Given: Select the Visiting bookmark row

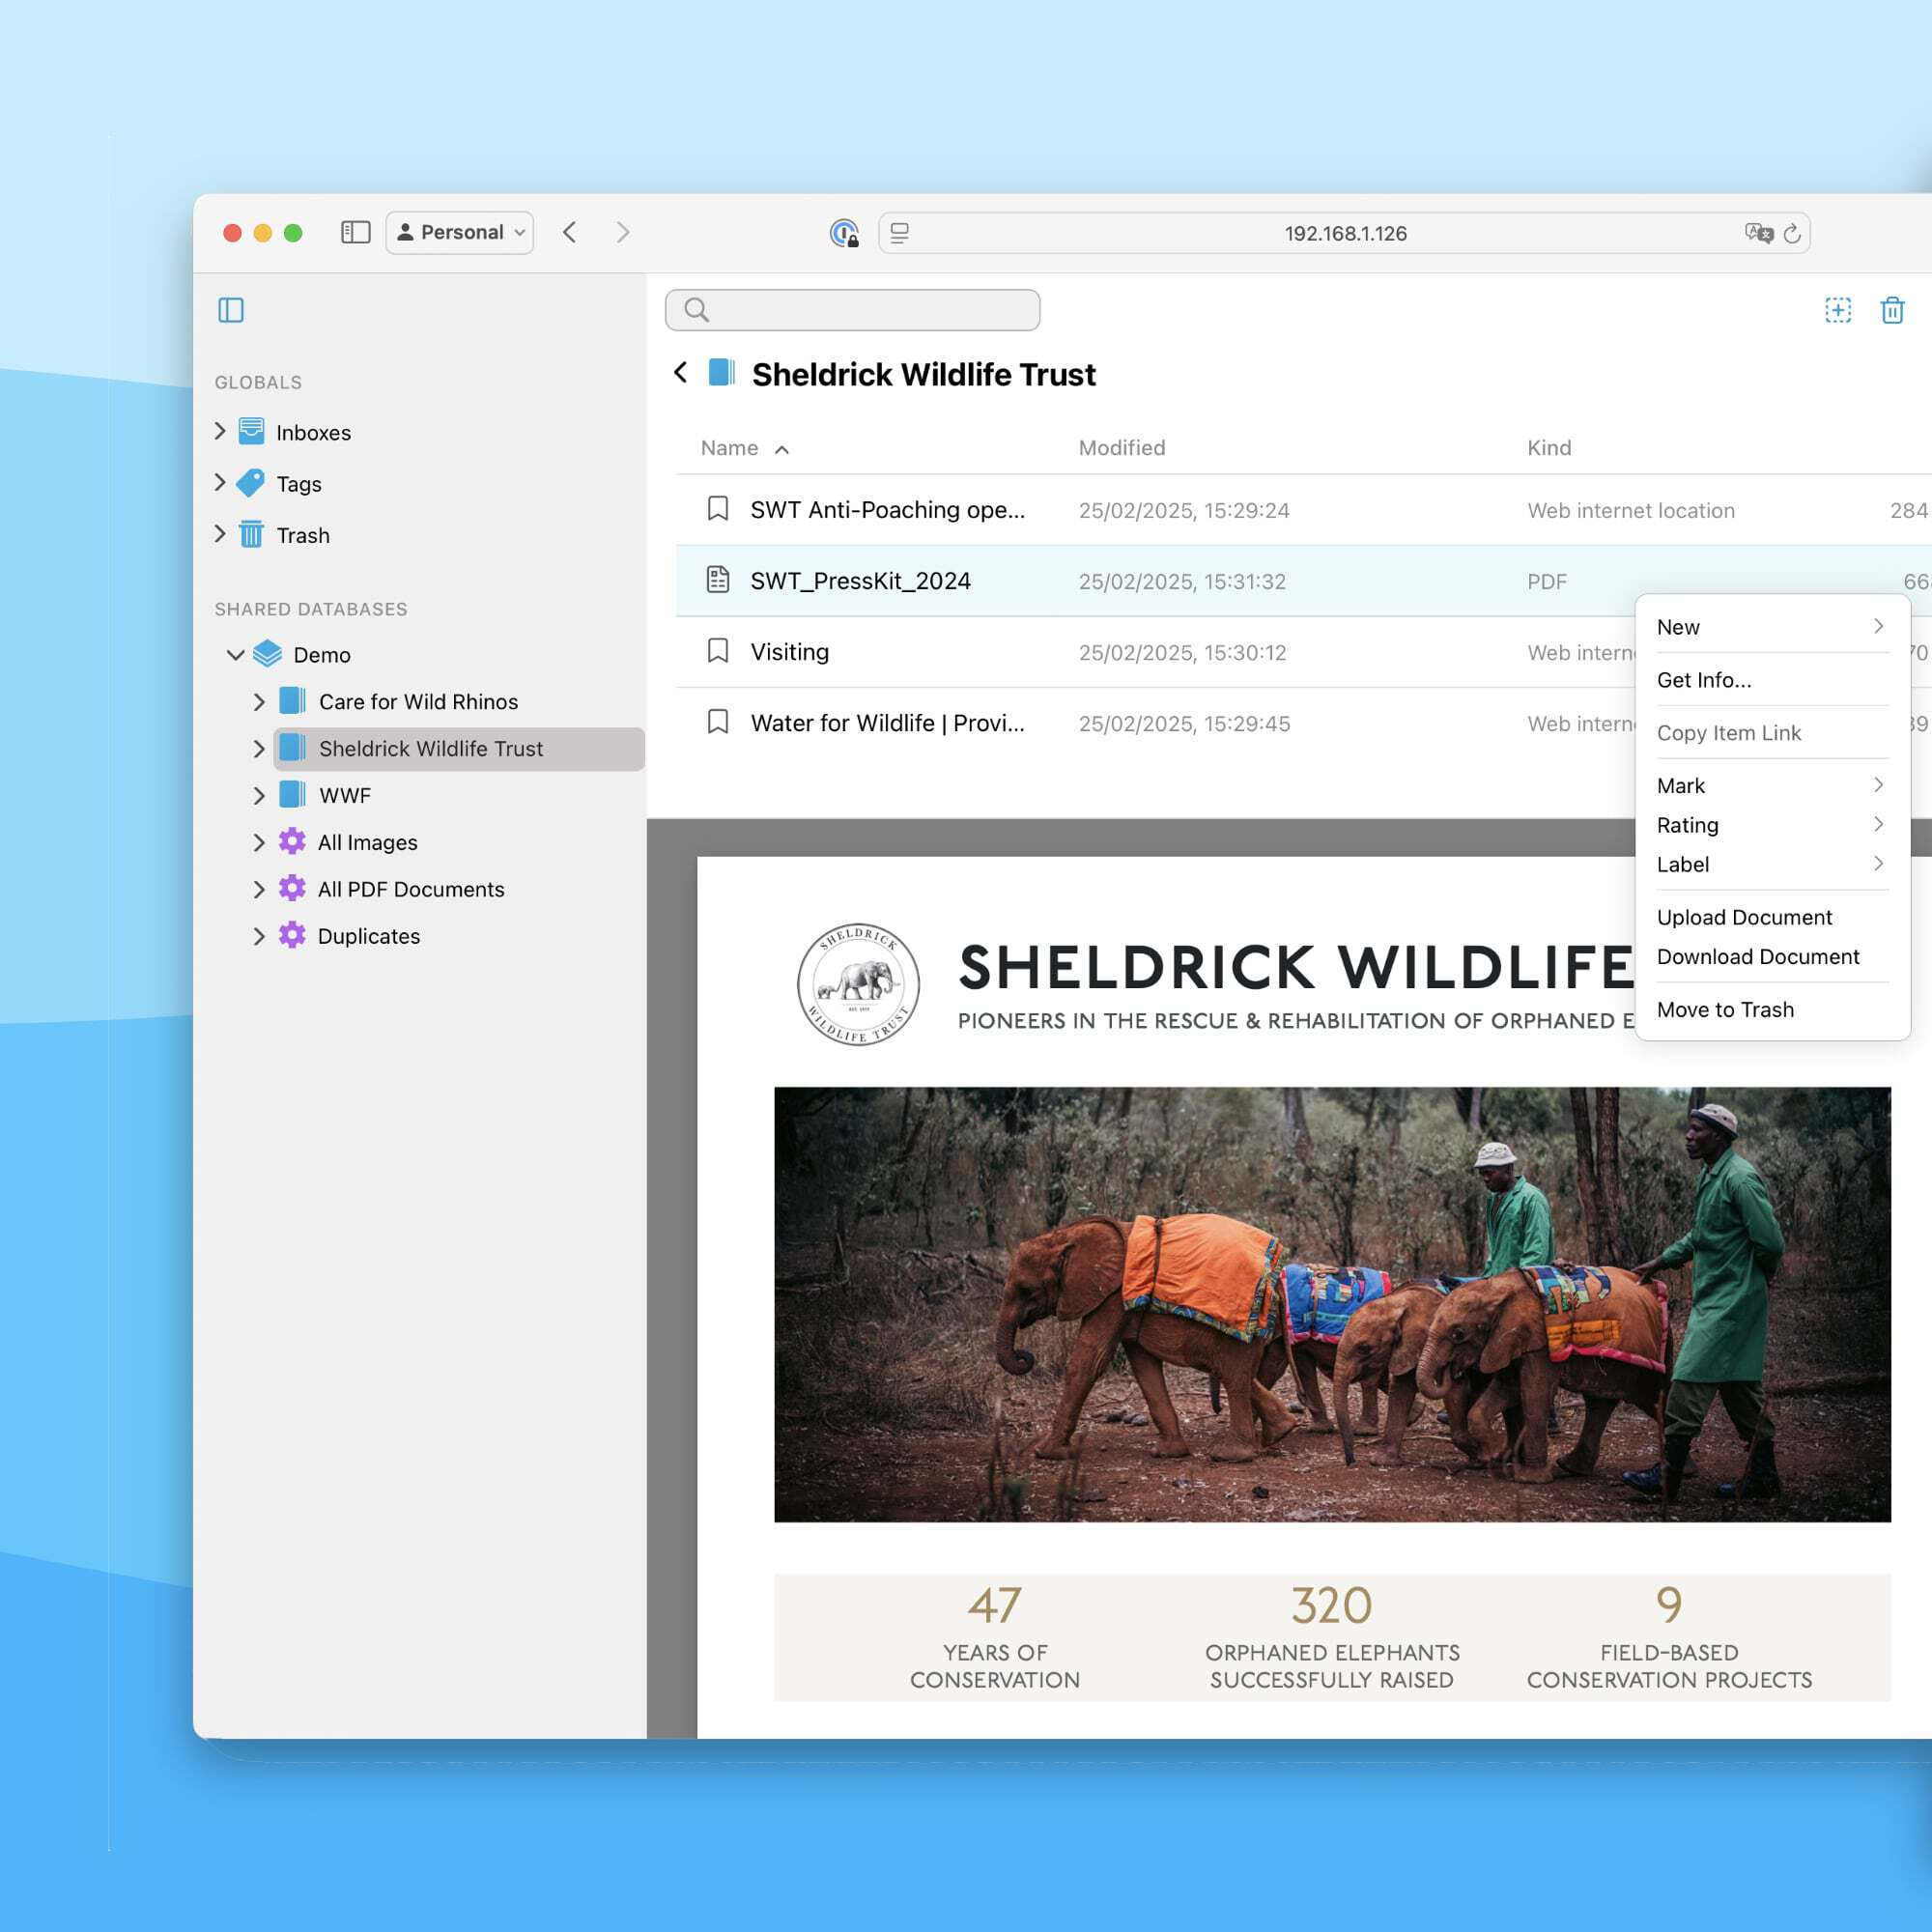Looking at the screenshot, I should point(1155,652).
